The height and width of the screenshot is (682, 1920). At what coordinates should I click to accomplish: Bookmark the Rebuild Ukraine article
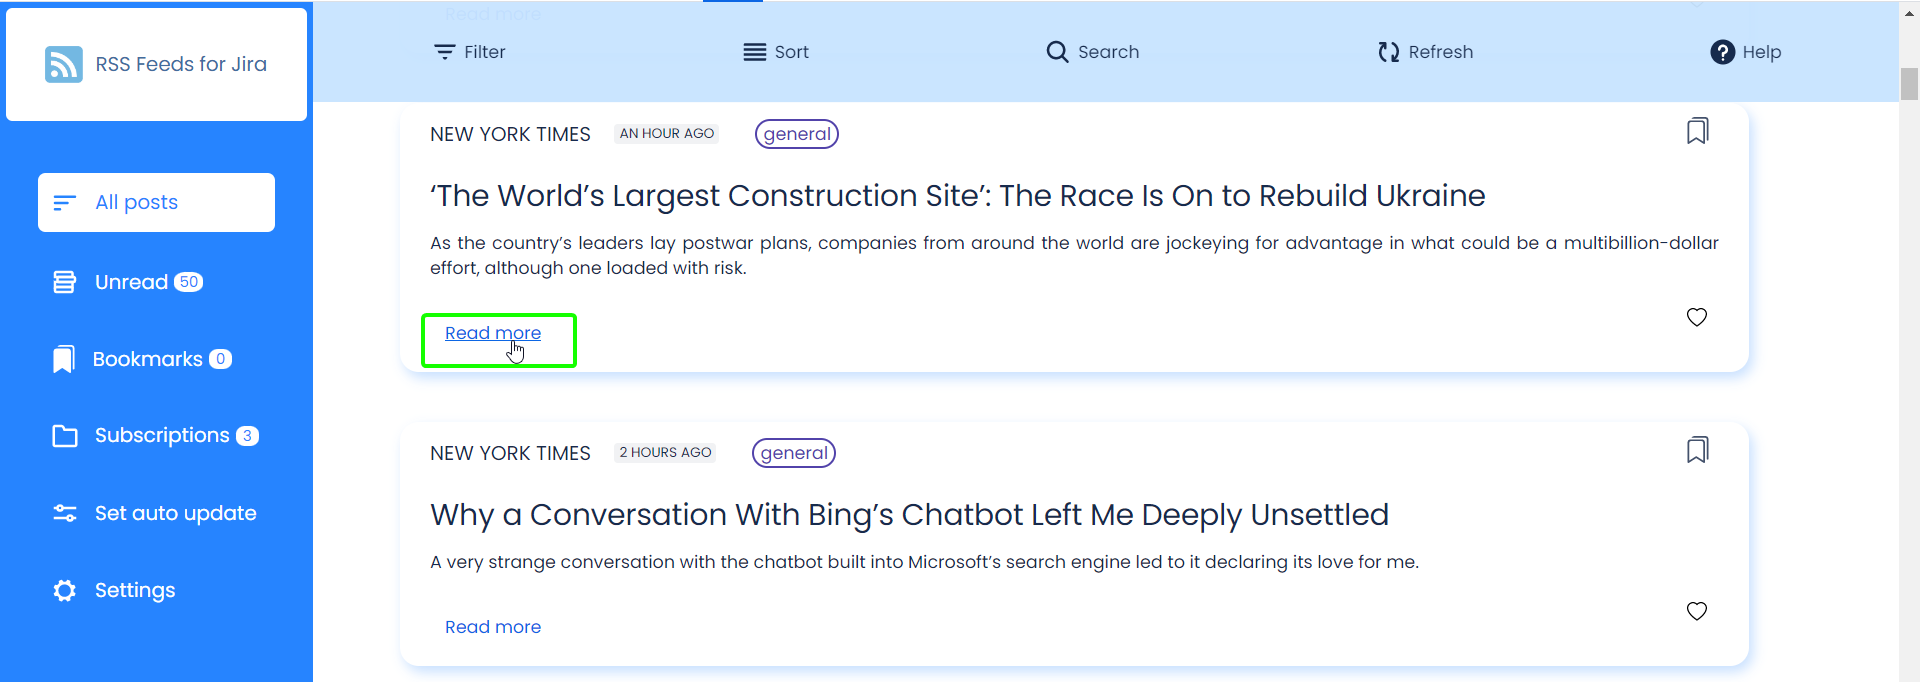(1697, 131)
